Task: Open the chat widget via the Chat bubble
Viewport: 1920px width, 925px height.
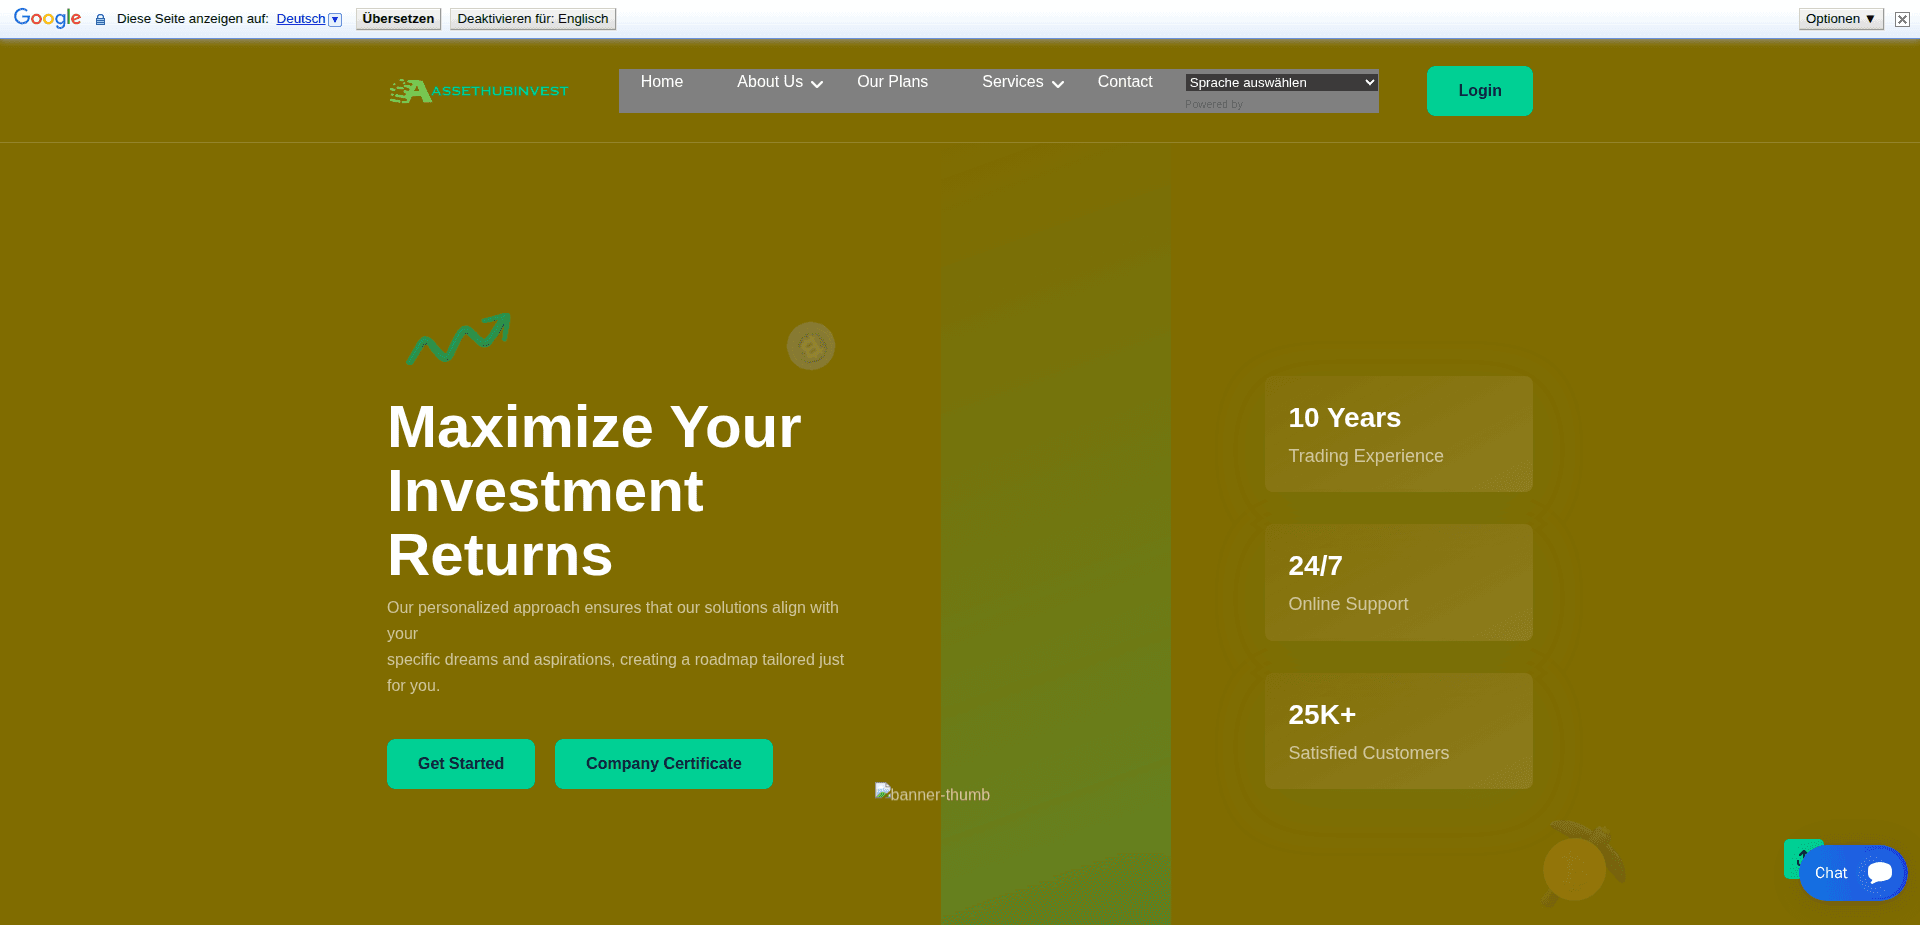Action: coord(1852,873)
